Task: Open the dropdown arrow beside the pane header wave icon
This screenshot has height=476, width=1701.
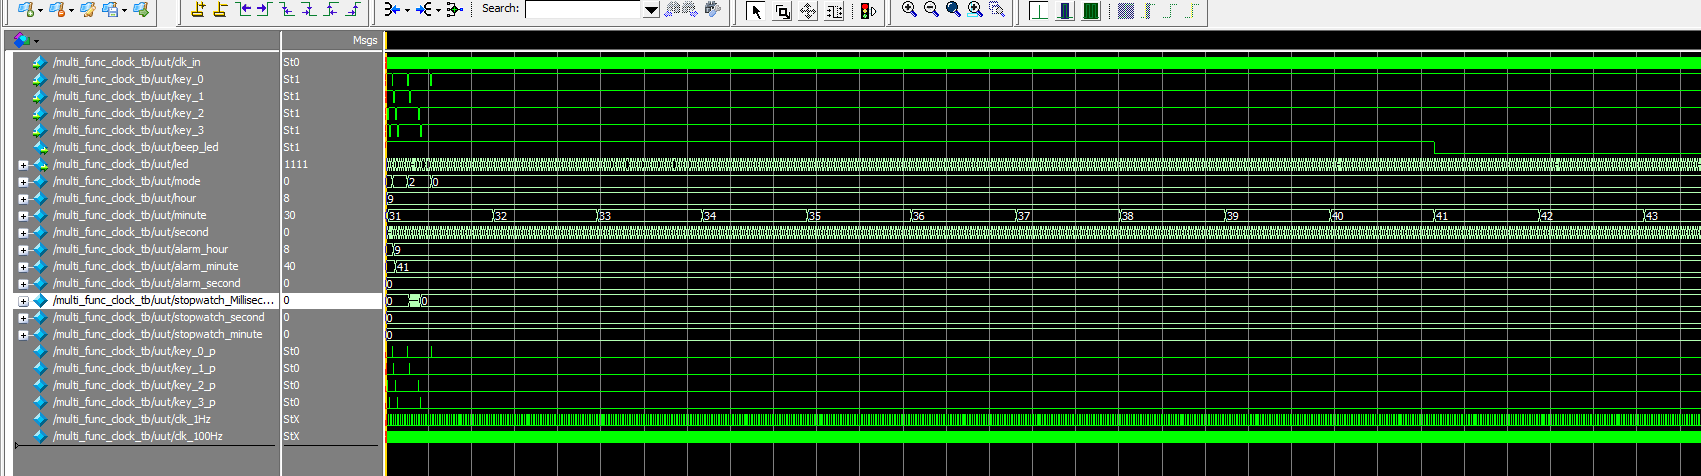Action: [x=36, y=41]
